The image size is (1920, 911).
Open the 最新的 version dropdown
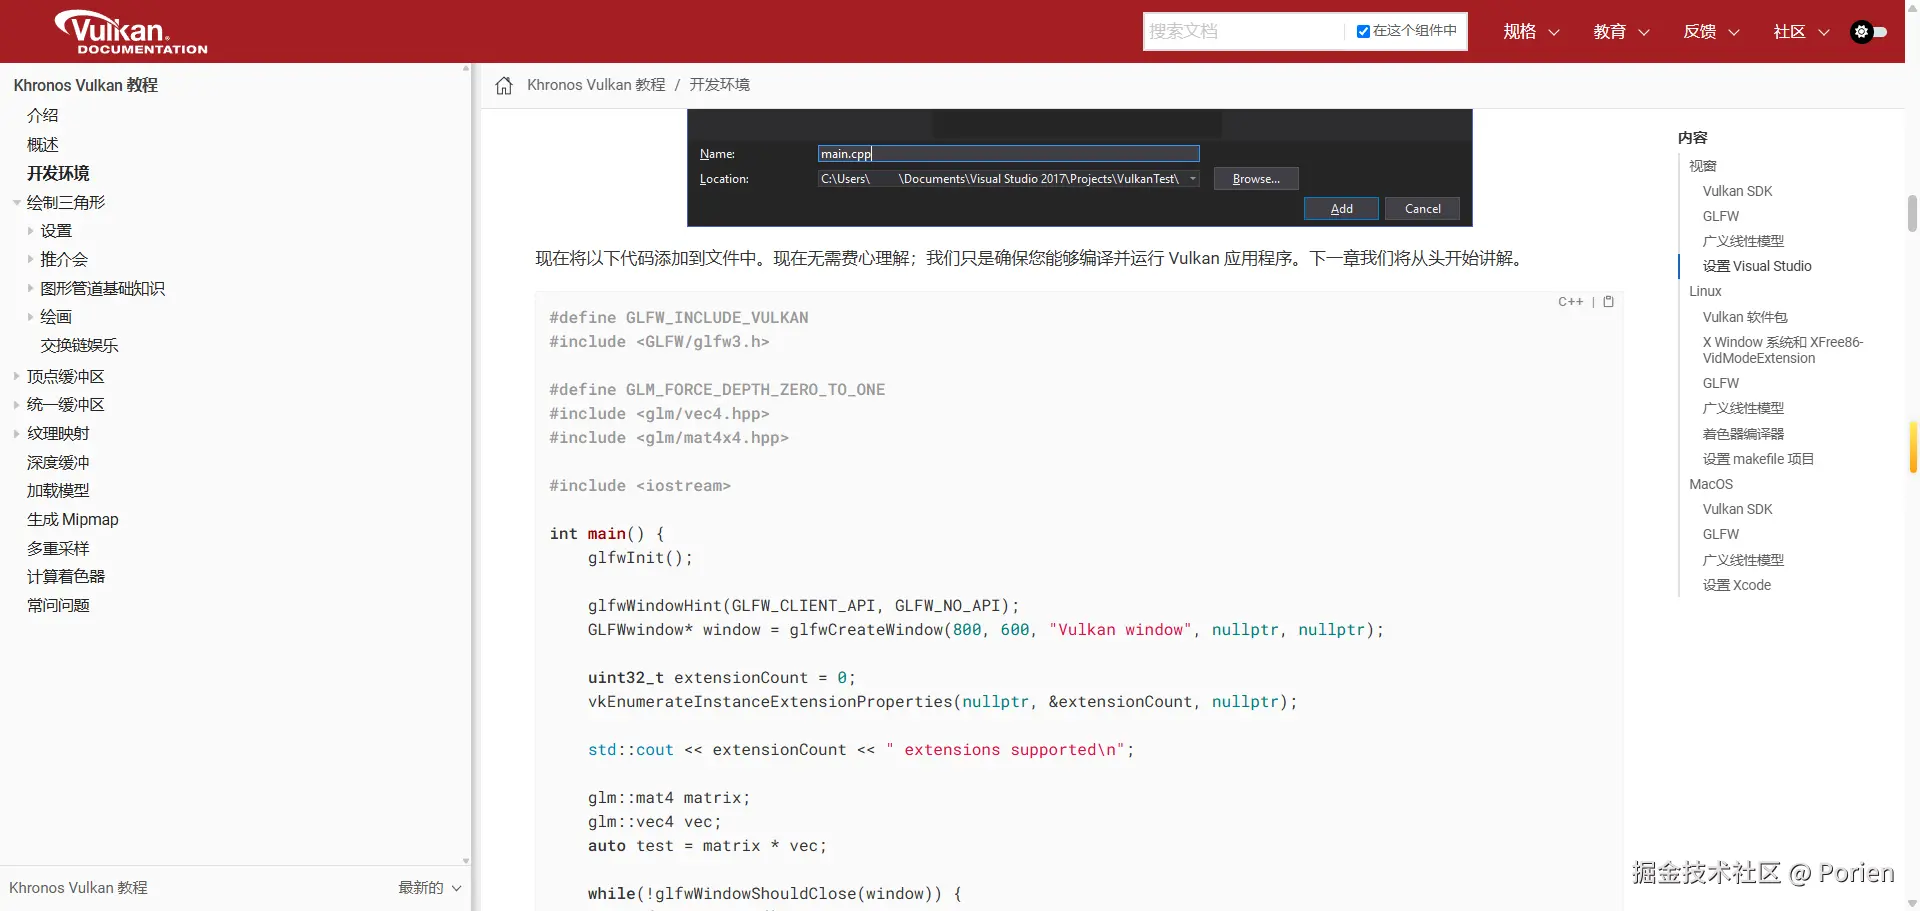pos(429,888)
